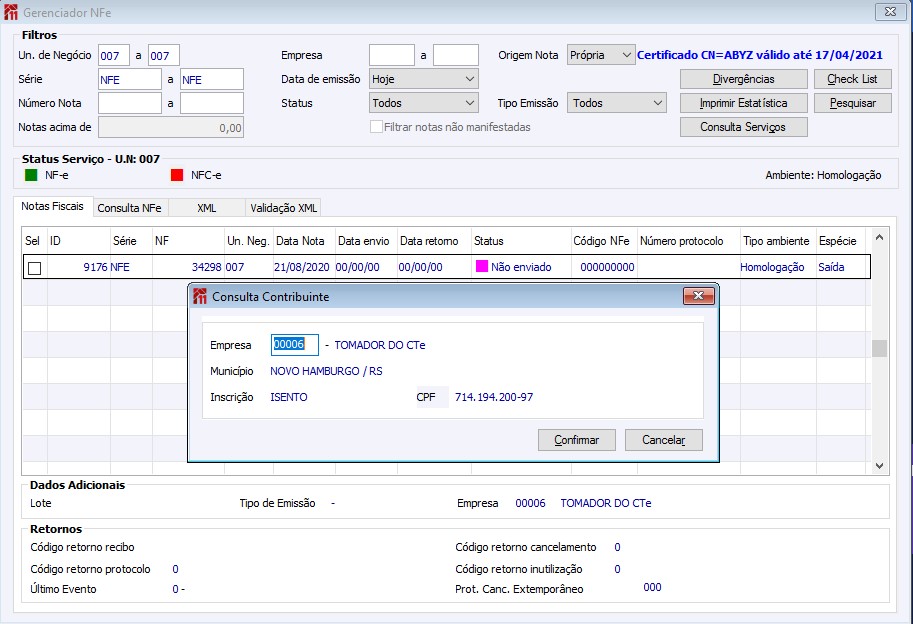This screenshot has height=624, width=913.
Task: Click the Data retorno column header
Action: click(x=434, y=241)
